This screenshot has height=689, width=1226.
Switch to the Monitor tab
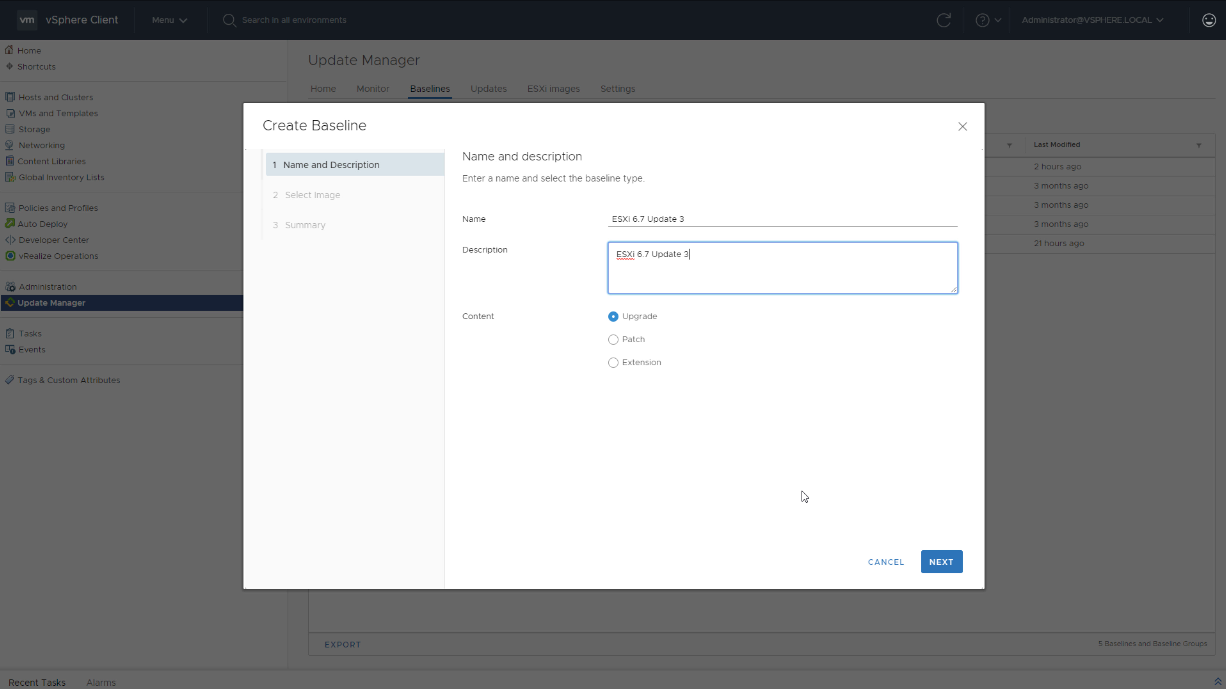373,89
